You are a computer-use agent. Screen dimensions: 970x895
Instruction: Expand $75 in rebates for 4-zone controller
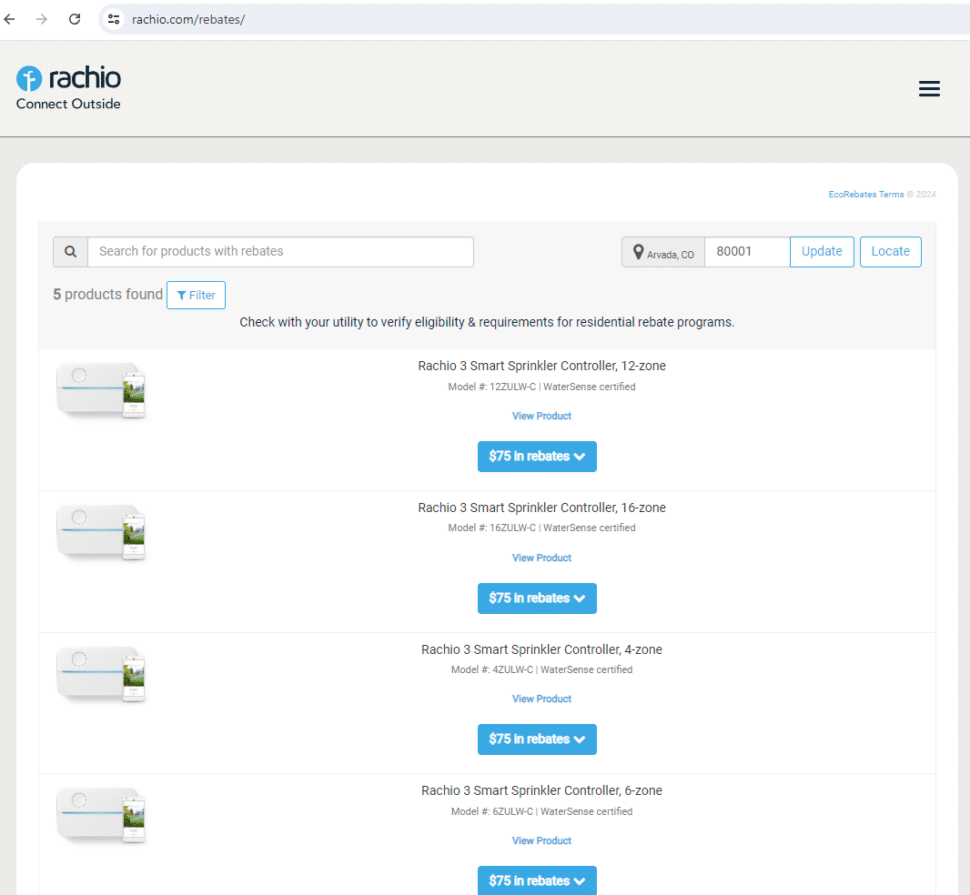point(537,739)
